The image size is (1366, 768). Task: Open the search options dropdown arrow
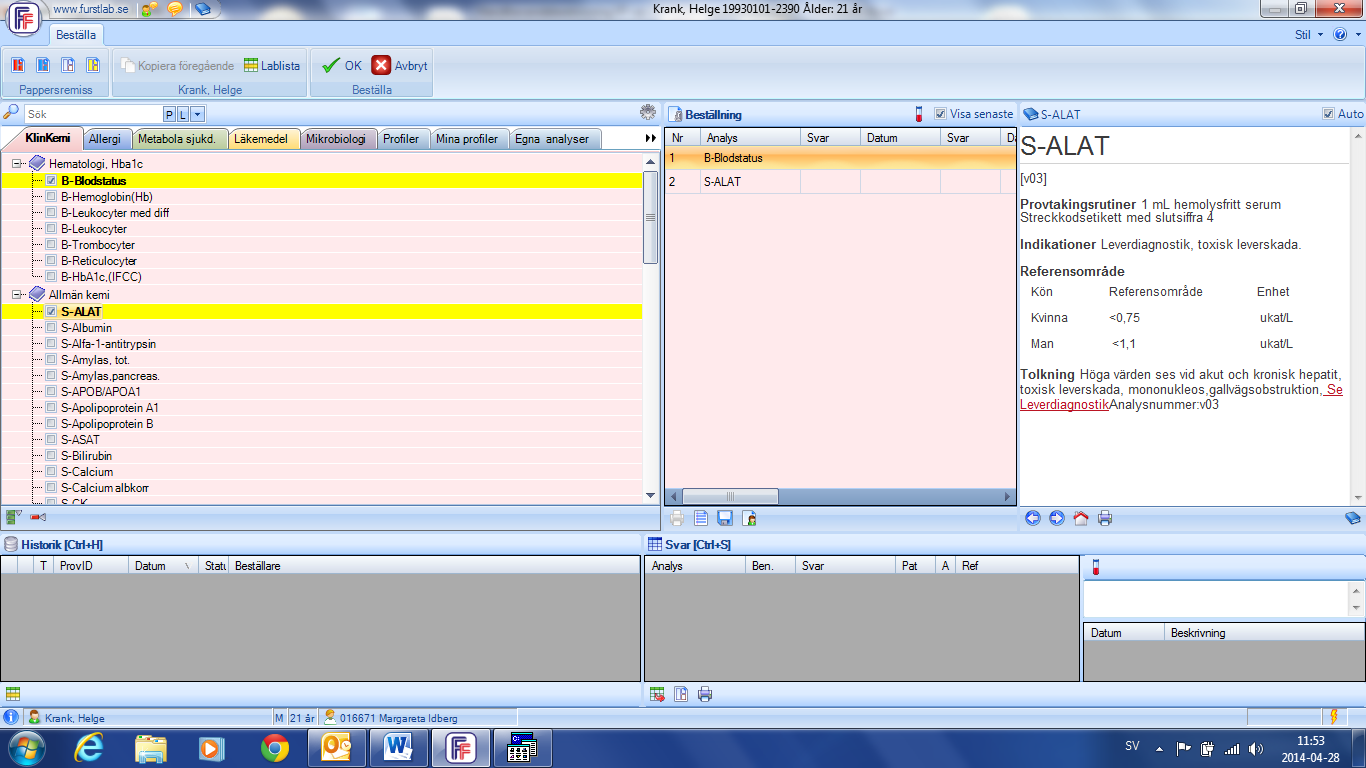point(197,115)
